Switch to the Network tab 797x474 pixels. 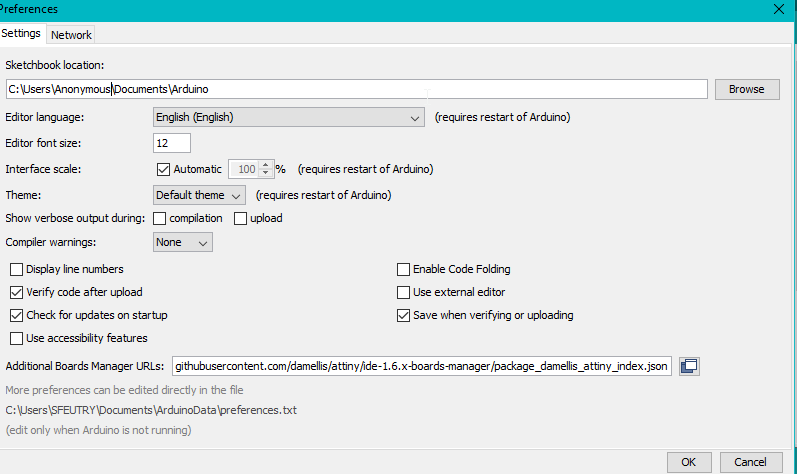click(x=71, y=34)
